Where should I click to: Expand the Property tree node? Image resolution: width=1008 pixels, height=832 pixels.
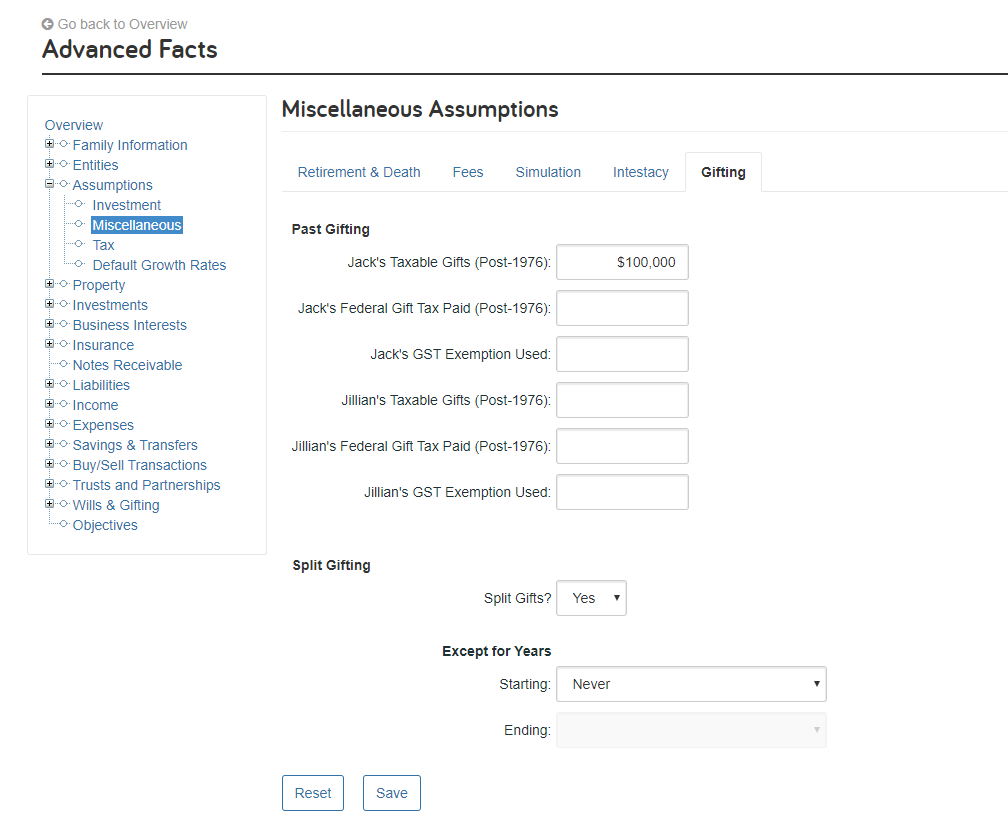49,284
